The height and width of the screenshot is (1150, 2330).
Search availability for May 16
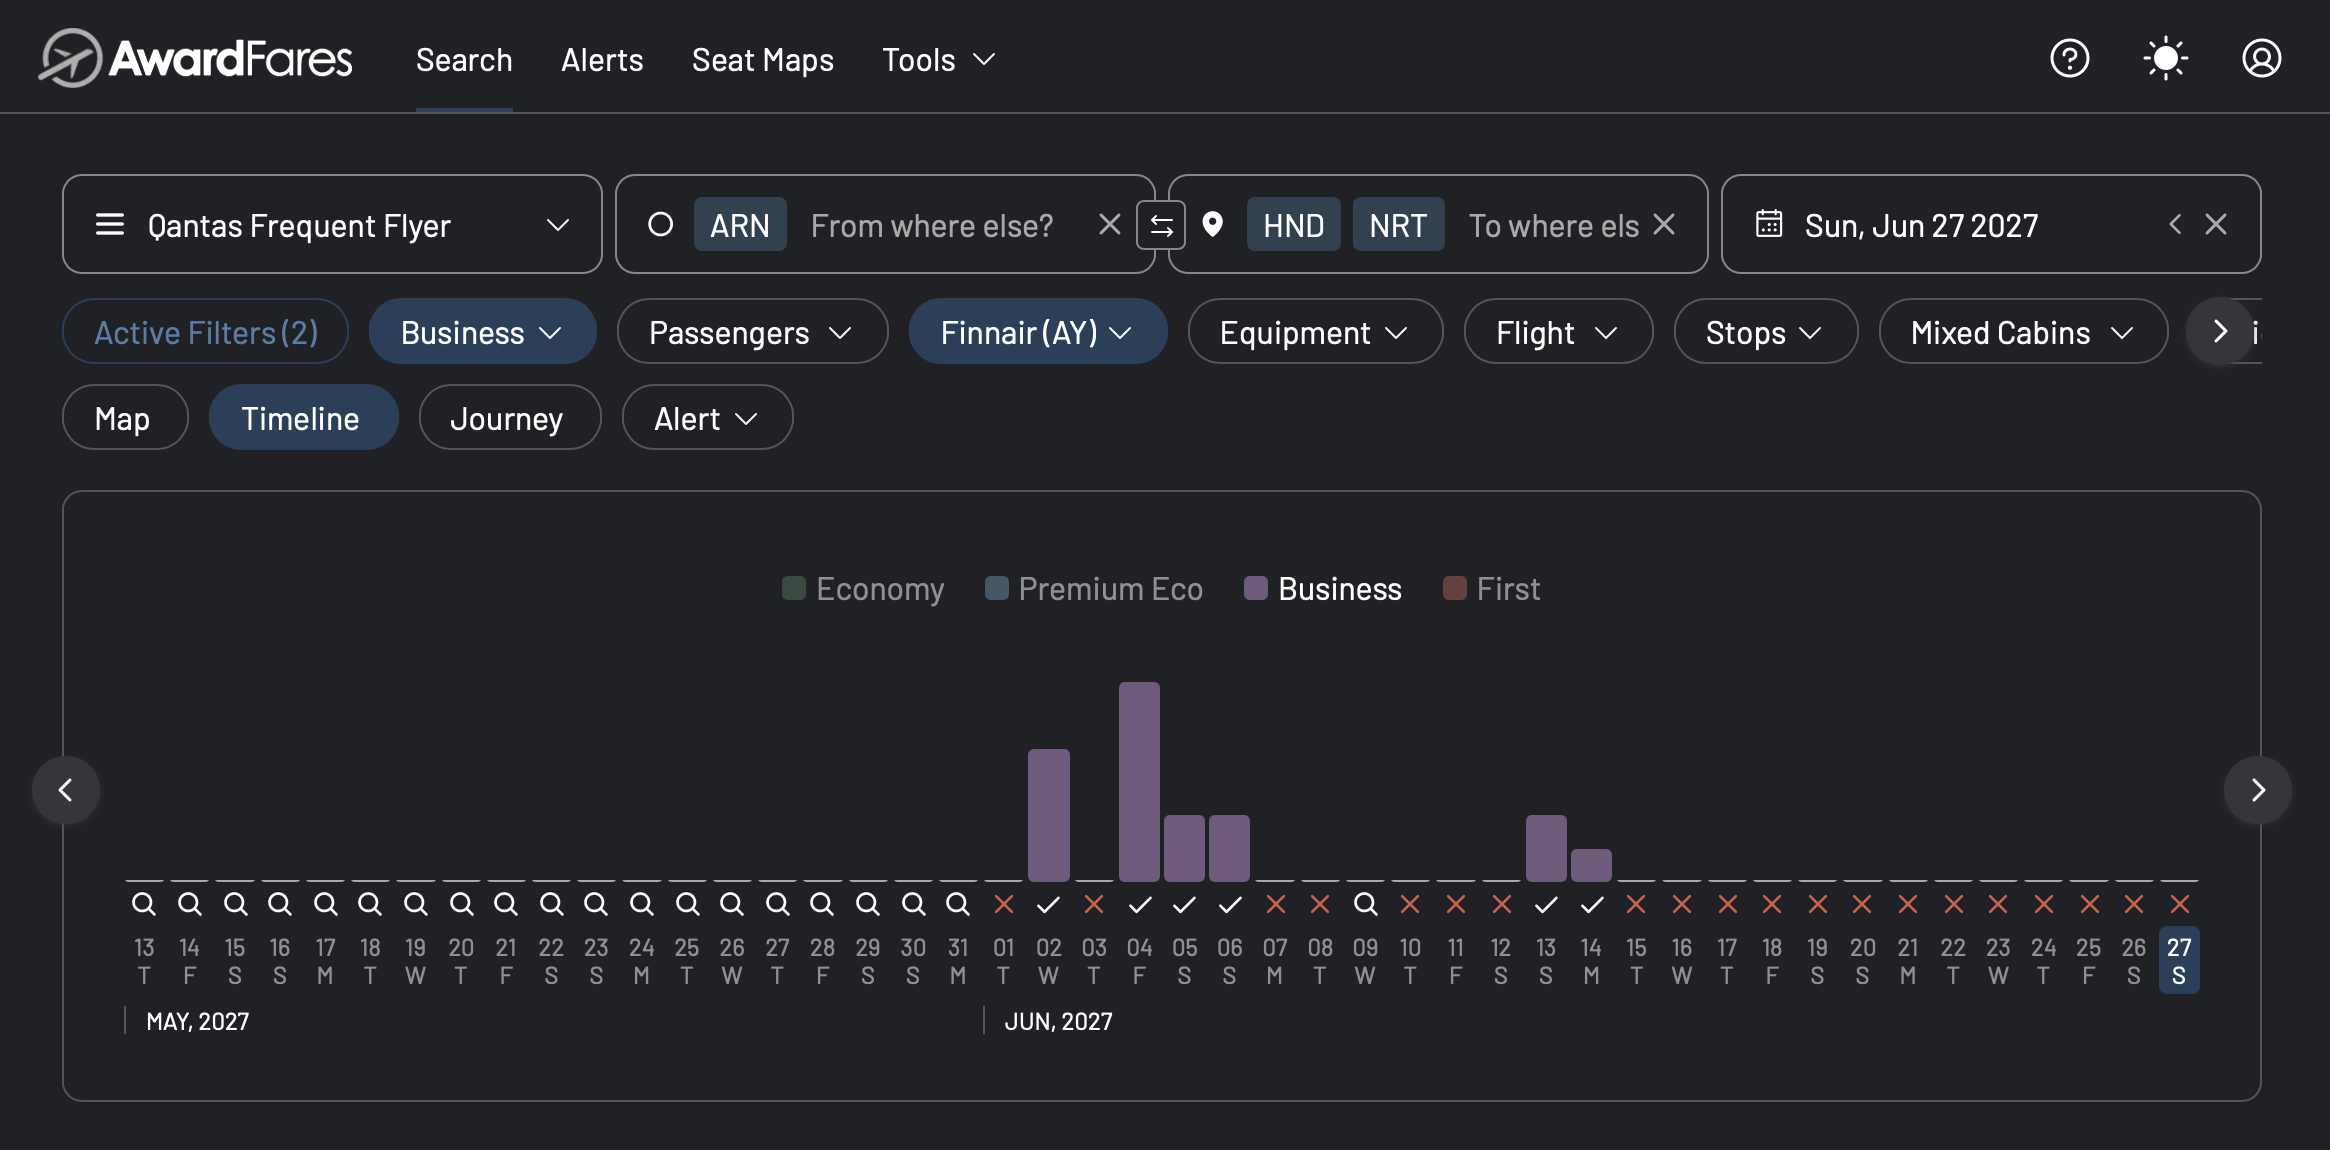pyautogui.click(x=280, y=904)
